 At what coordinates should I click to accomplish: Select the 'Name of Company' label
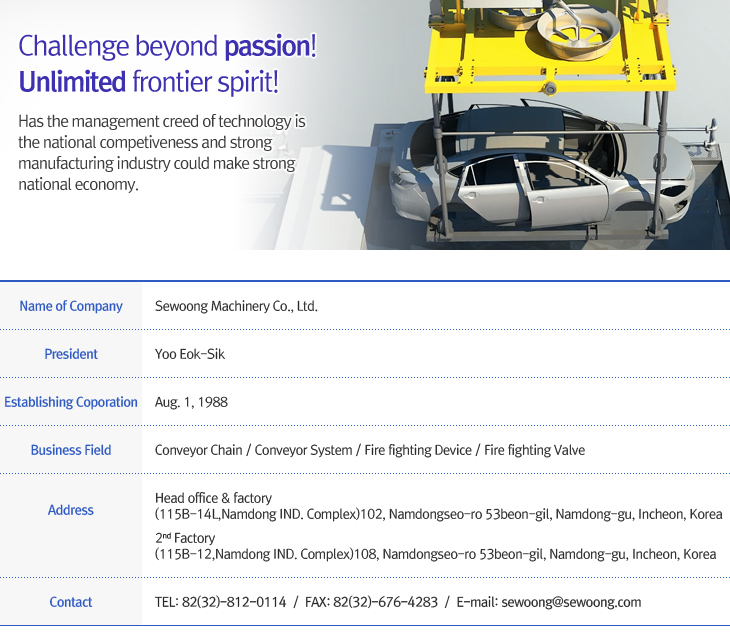(x=71, y=306)
